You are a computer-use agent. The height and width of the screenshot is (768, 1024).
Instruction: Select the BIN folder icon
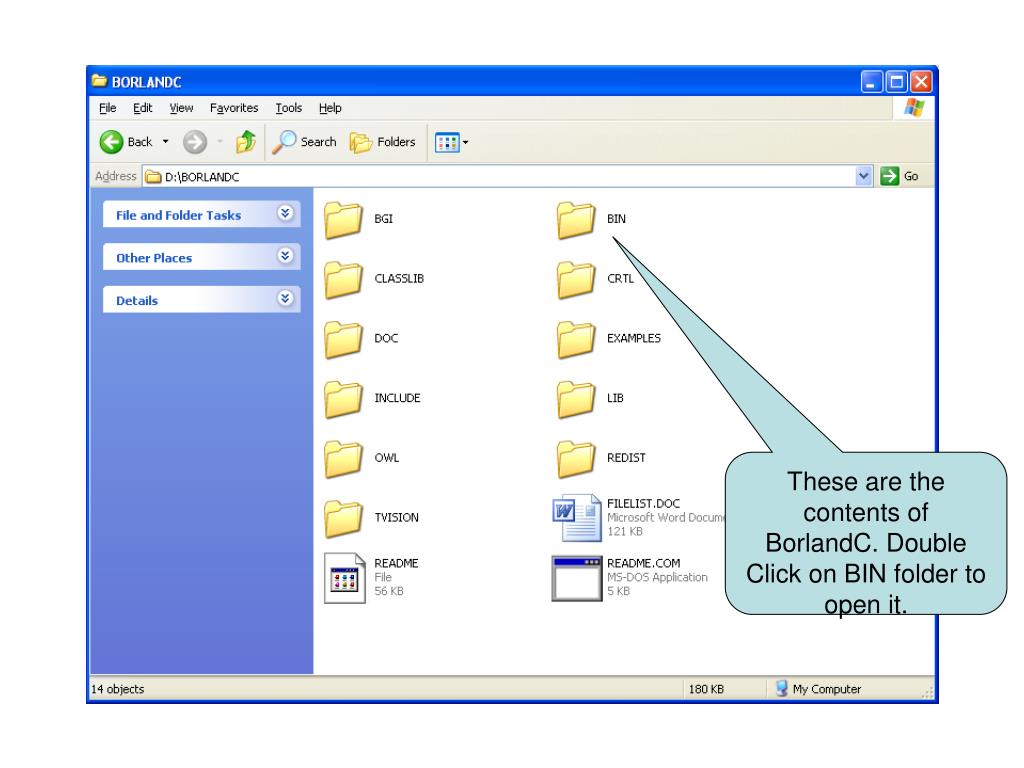pos(576,219)
